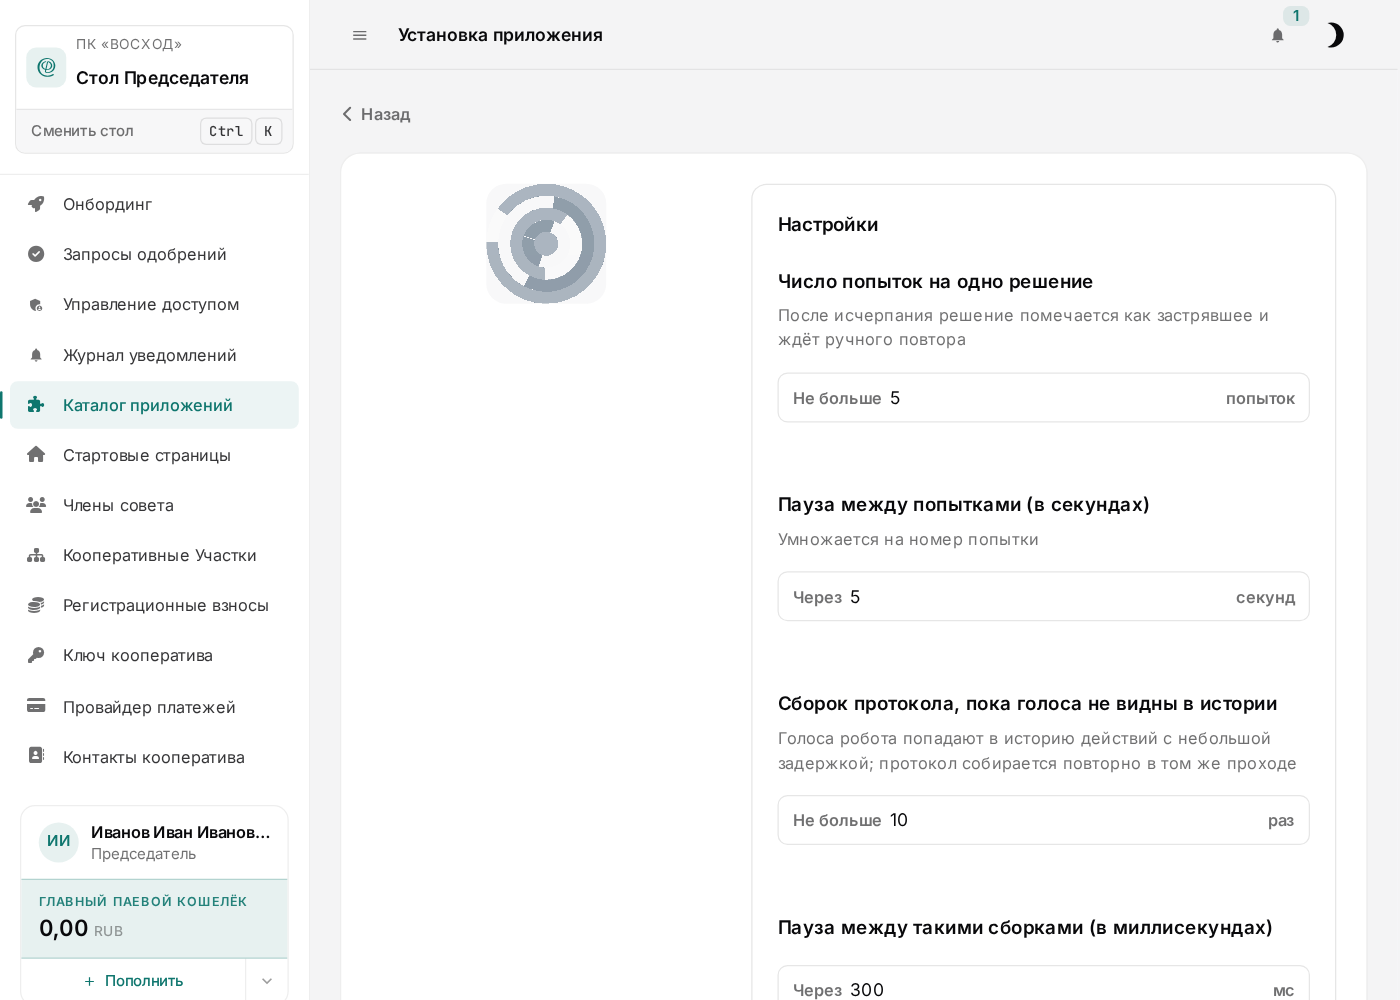Click the application logo thumbnail
The height and width of the screenshot is (1000, 1400).
point(546,243)
